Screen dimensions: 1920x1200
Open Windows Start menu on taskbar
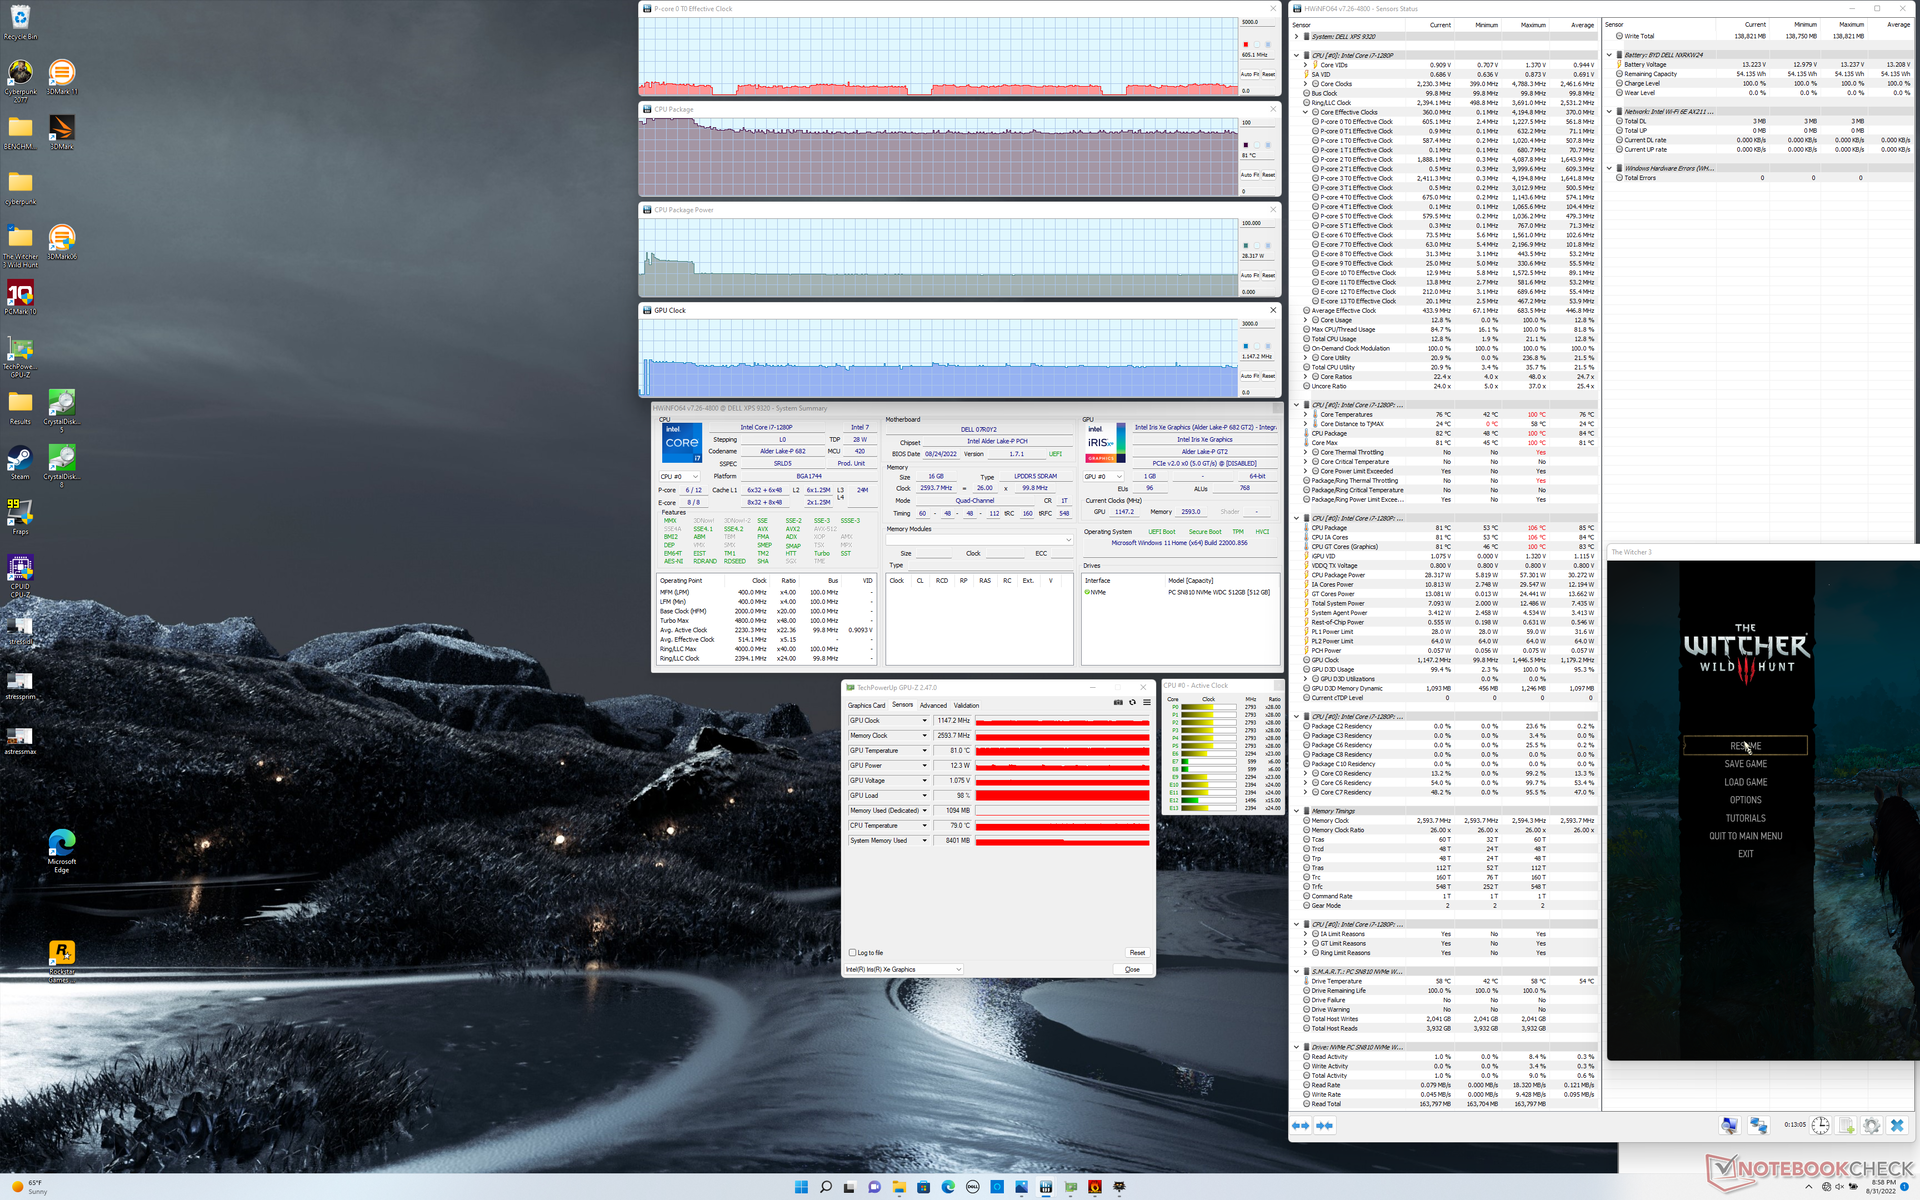[x=801, y=1187]
